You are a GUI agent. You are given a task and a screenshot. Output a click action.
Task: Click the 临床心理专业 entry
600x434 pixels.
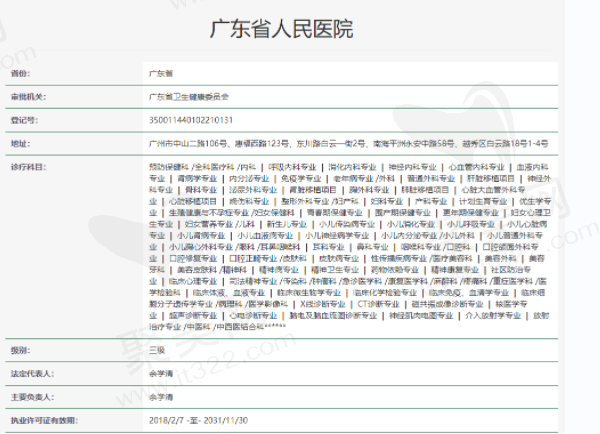click(193, 281)
